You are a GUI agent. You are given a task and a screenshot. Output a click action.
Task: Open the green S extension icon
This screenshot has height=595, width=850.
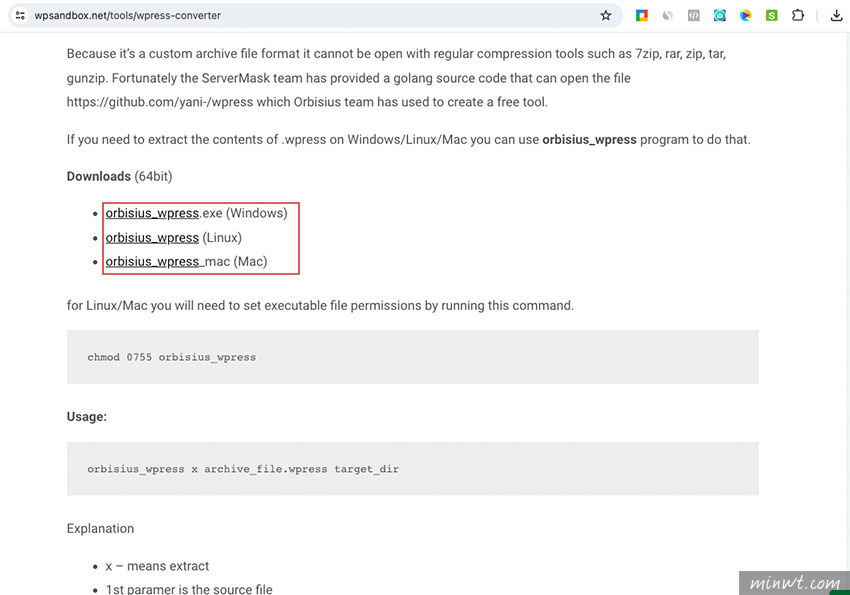coord(771,15)
